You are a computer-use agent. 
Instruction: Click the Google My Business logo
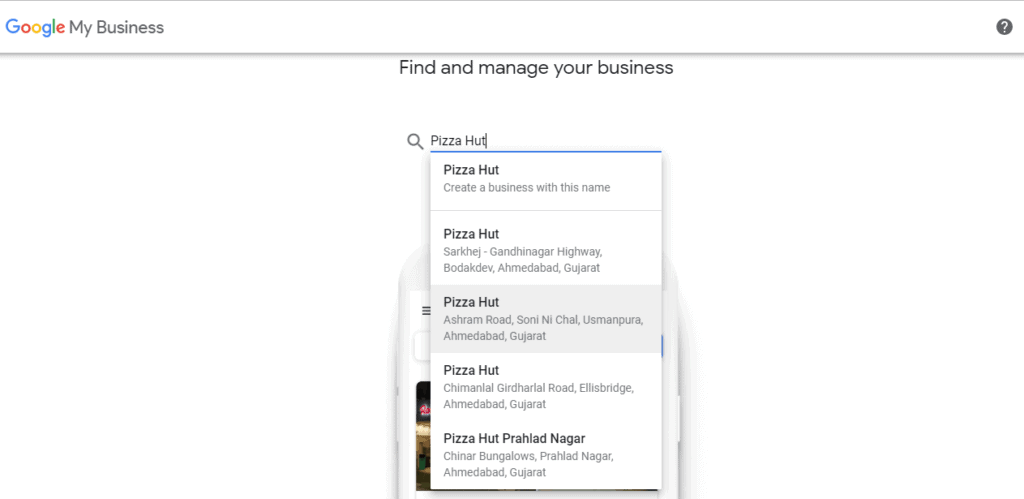click(85, 27)
